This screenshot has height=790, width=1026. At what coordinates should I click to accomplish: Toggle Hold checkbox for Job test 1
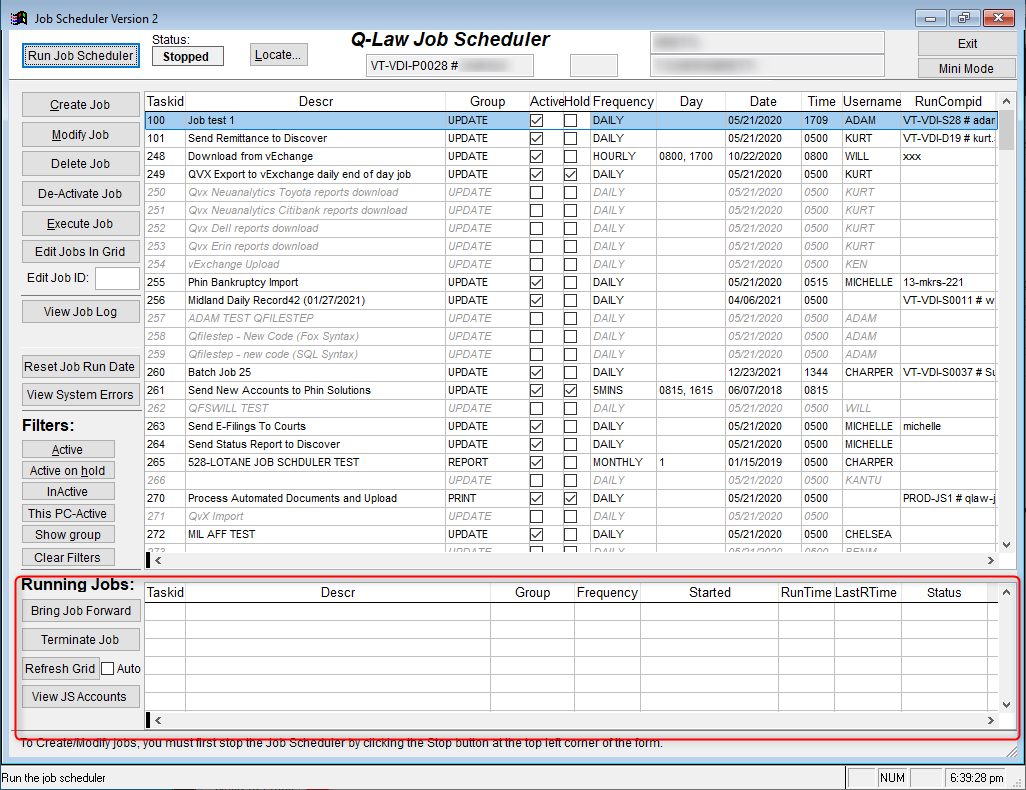tap(571, 120)
